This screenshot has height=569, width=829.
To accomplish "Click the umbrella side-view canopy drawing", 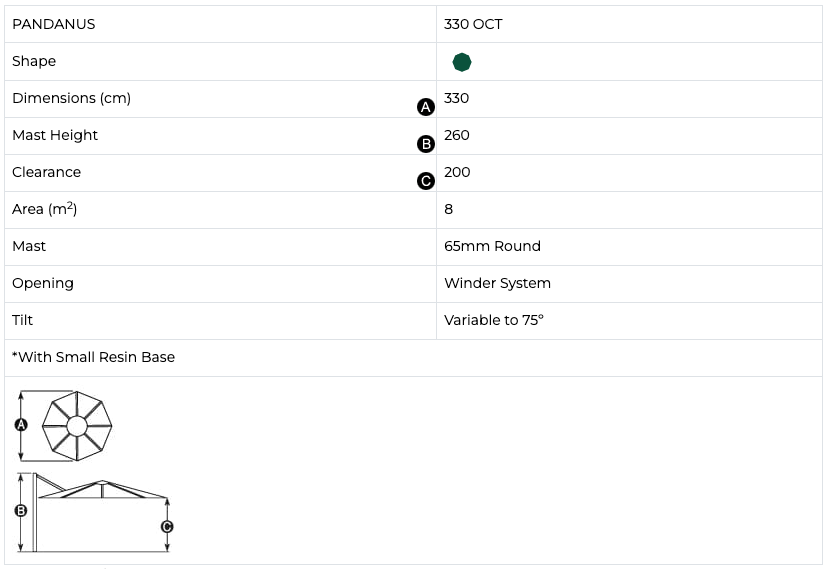I will click(102, 489).
